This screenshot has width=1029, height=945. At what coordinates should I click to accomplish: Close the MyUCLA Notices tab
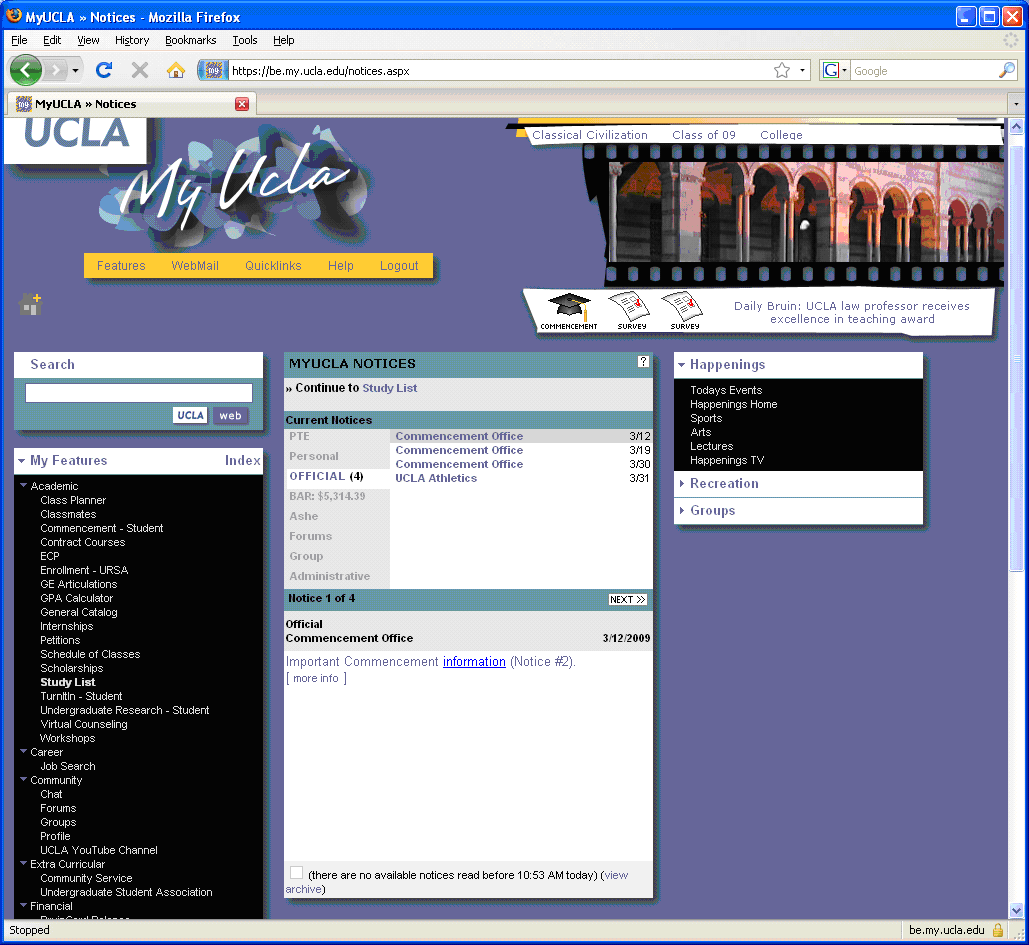242,104
